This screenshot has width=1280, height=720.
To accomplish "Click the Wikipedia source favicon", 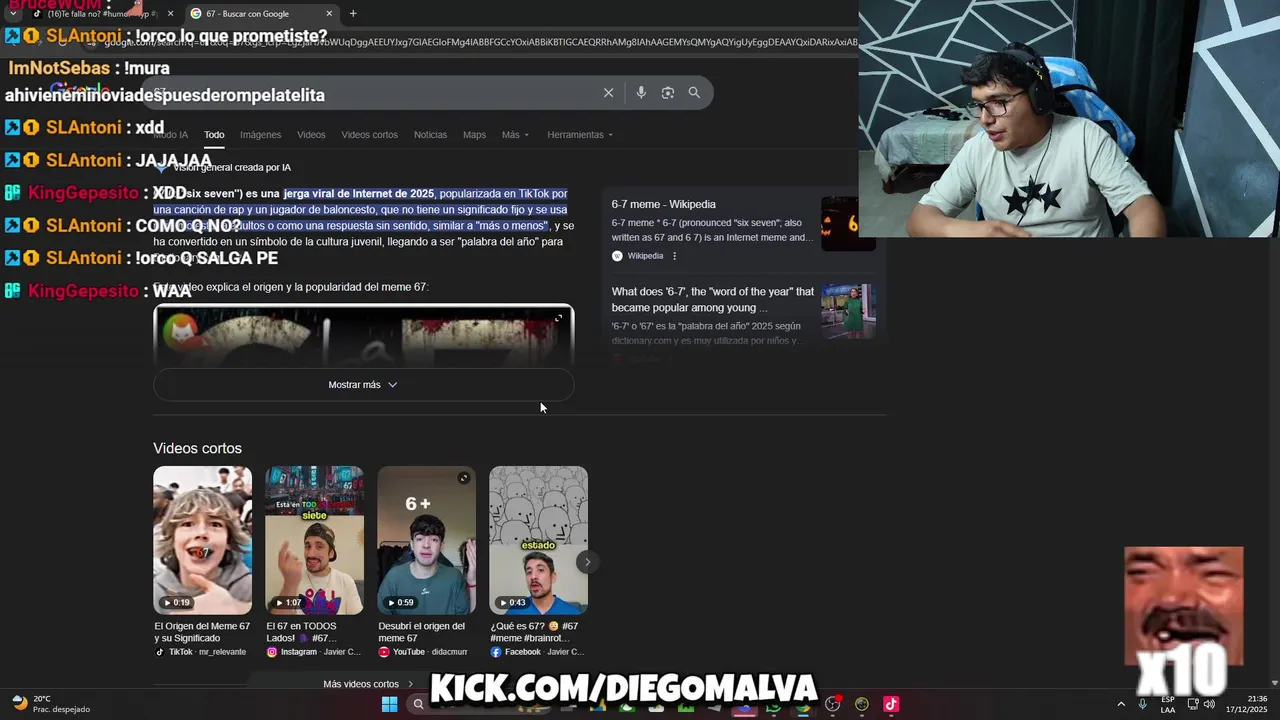I will (x=617, y=256).
